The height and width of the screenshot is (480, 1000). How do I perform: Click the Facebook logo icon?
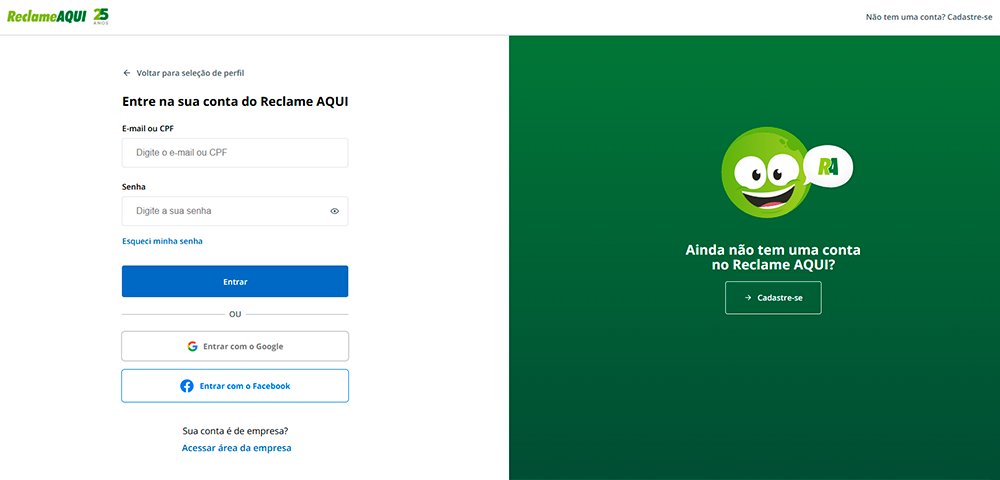tap(187, 386)
